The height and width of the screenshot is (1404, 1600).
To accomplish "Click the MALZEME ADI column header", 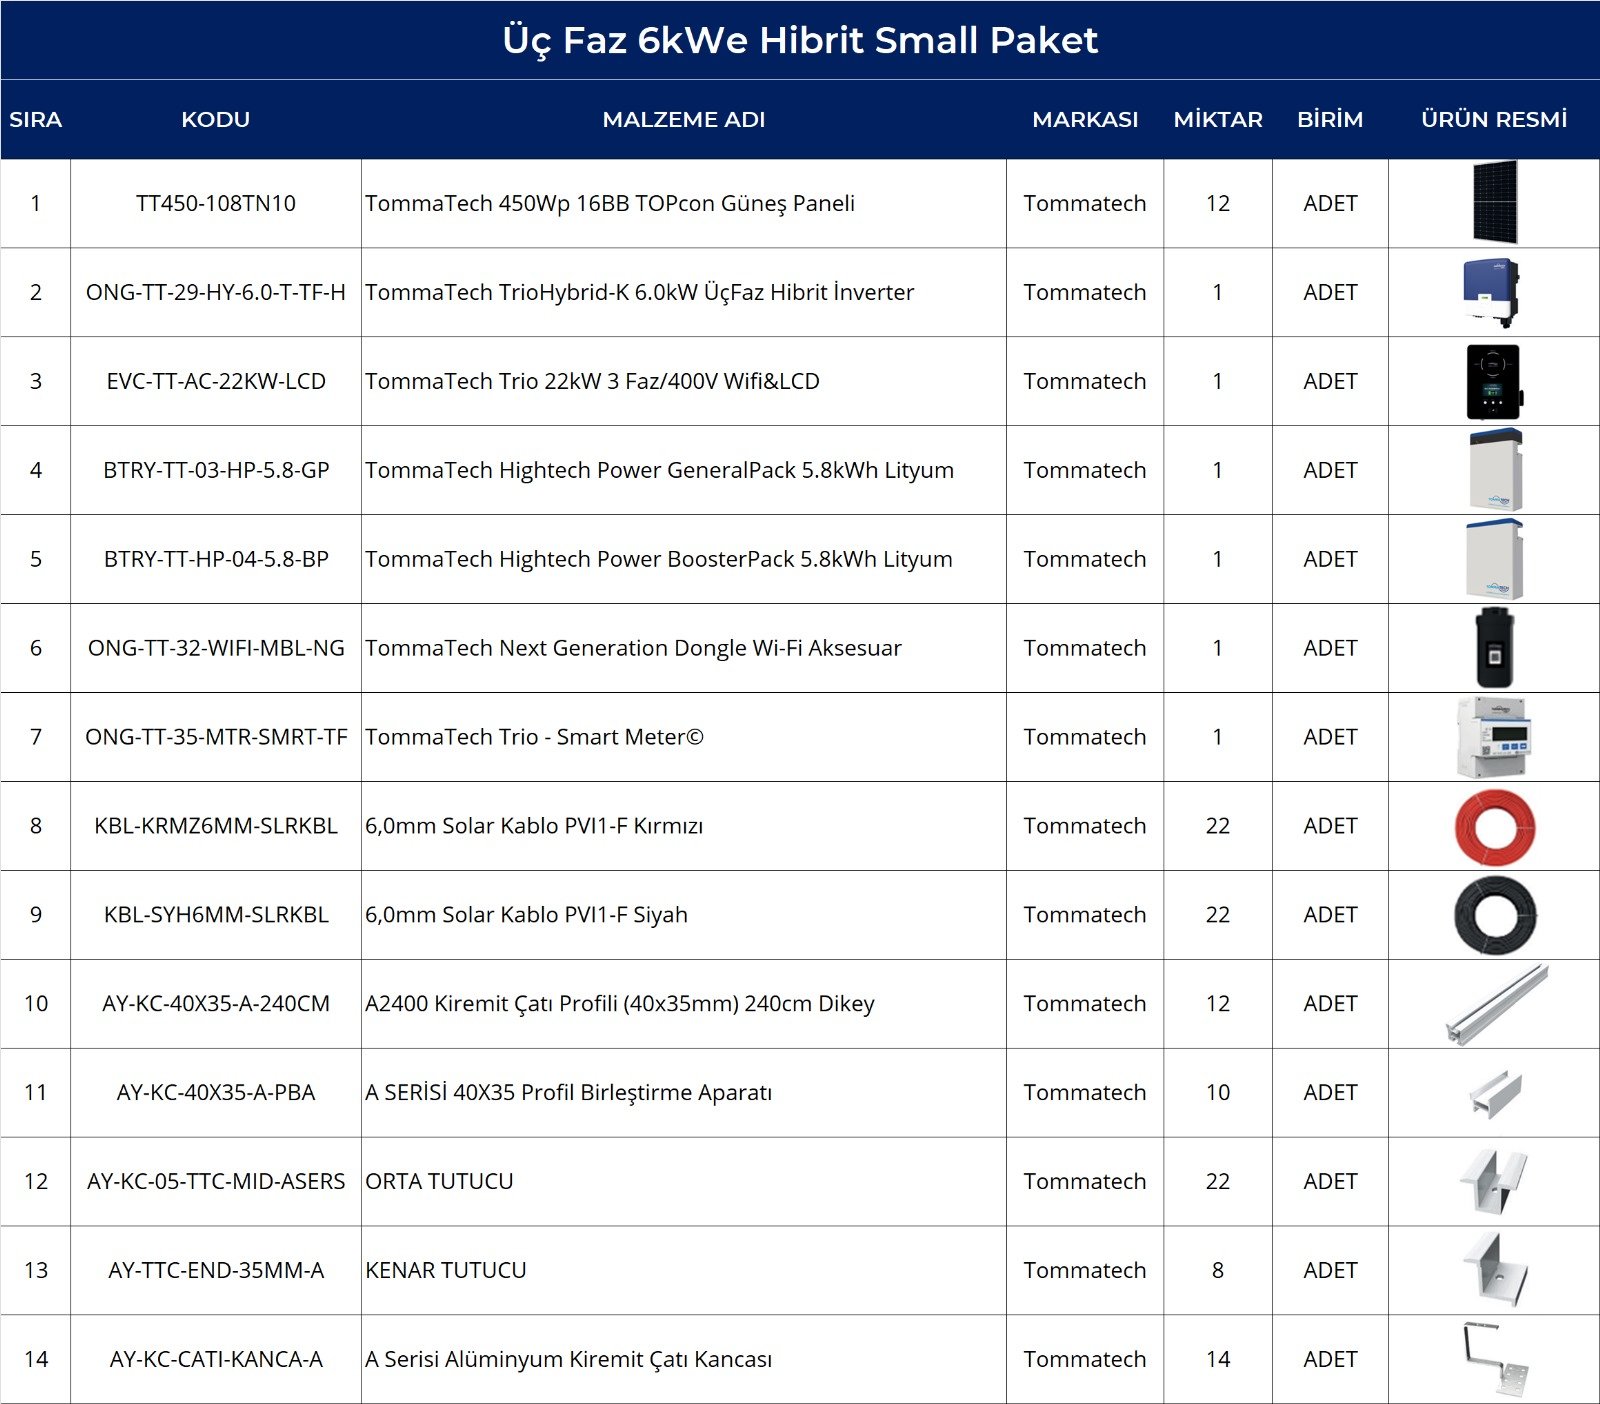I will [684, 120].
